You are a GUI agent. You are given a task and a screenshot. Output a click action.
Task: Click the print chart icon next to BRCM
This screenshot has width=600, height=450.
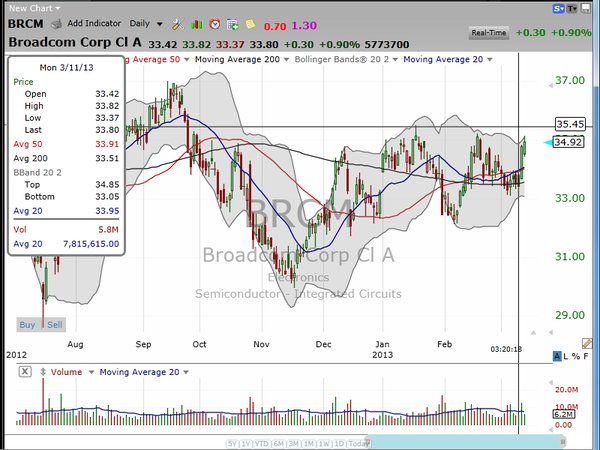[x=56, y=24]
